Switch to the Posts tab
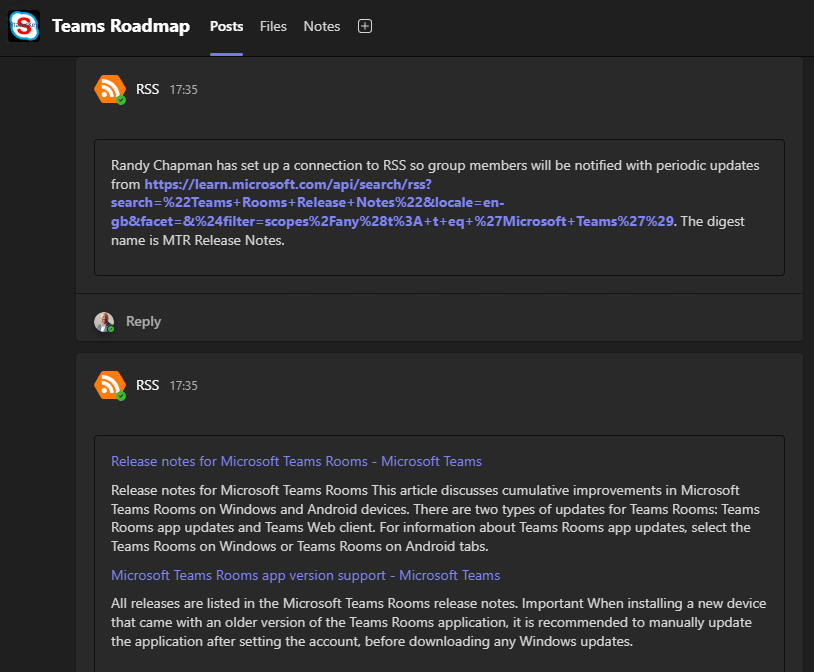 point(226,26)
